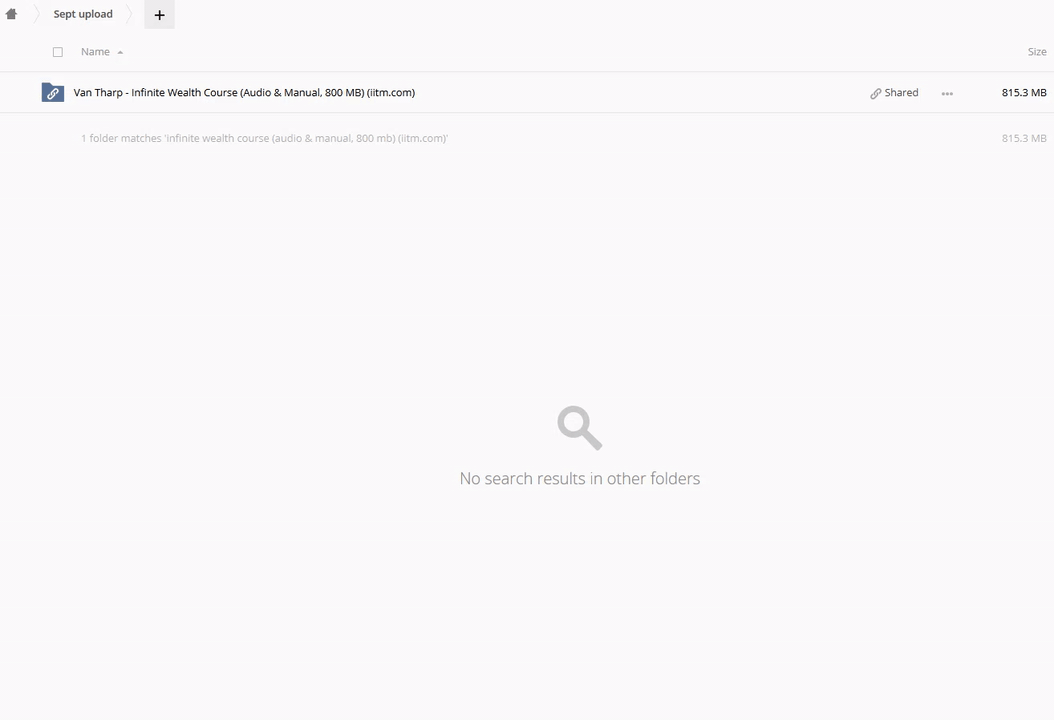Viewport: 1054px width, 720px height.
Task: Open the Van Tharp Infinite Wealth Course folder
Action: (244, 92)
